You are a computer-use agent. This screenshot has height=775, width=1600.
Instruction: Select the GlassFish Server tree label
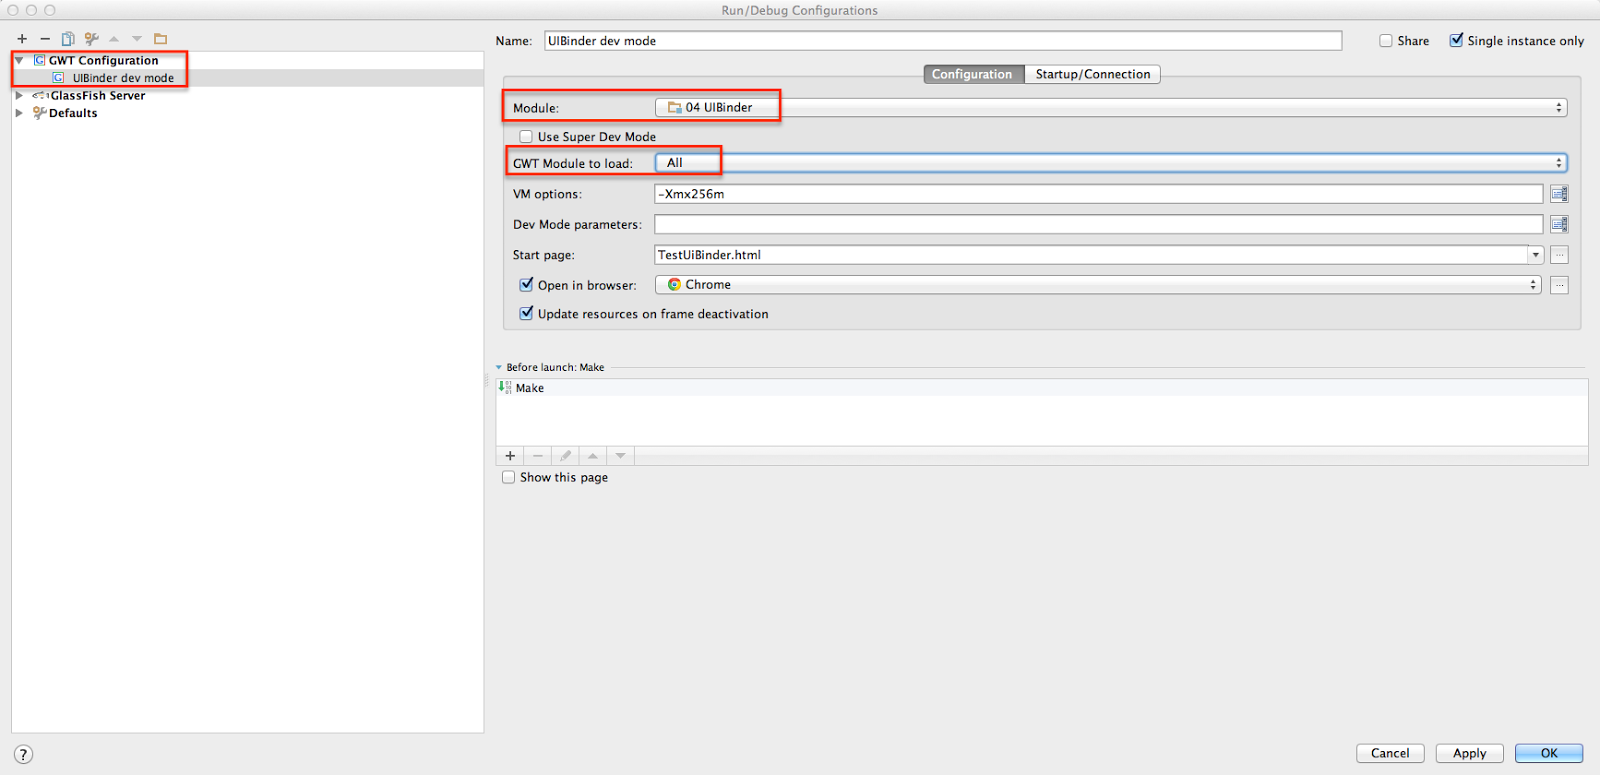click(x=98, y=96)
